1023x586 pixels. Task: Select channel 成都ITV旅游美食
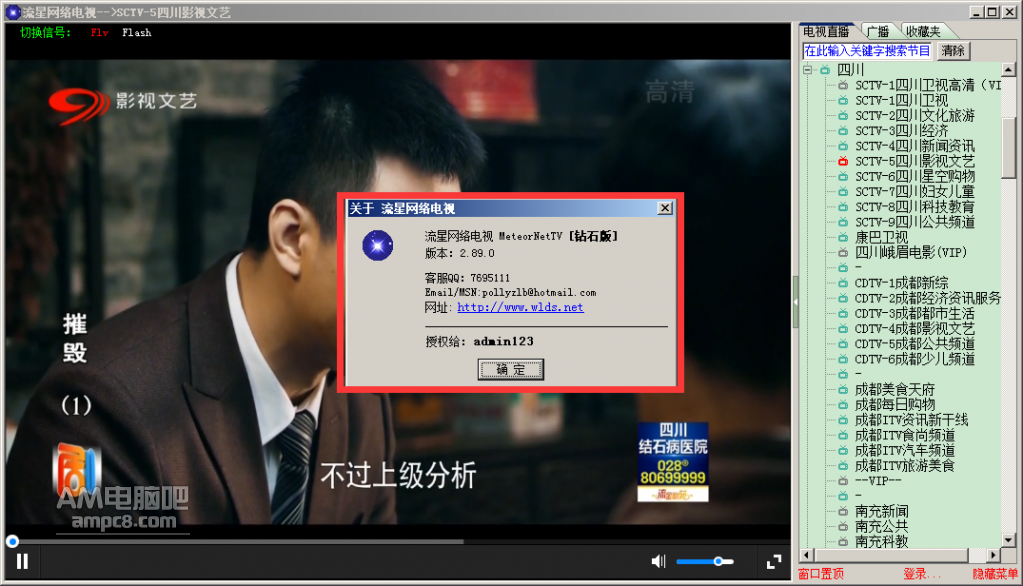pyautogui.click(x=904, y=465)
